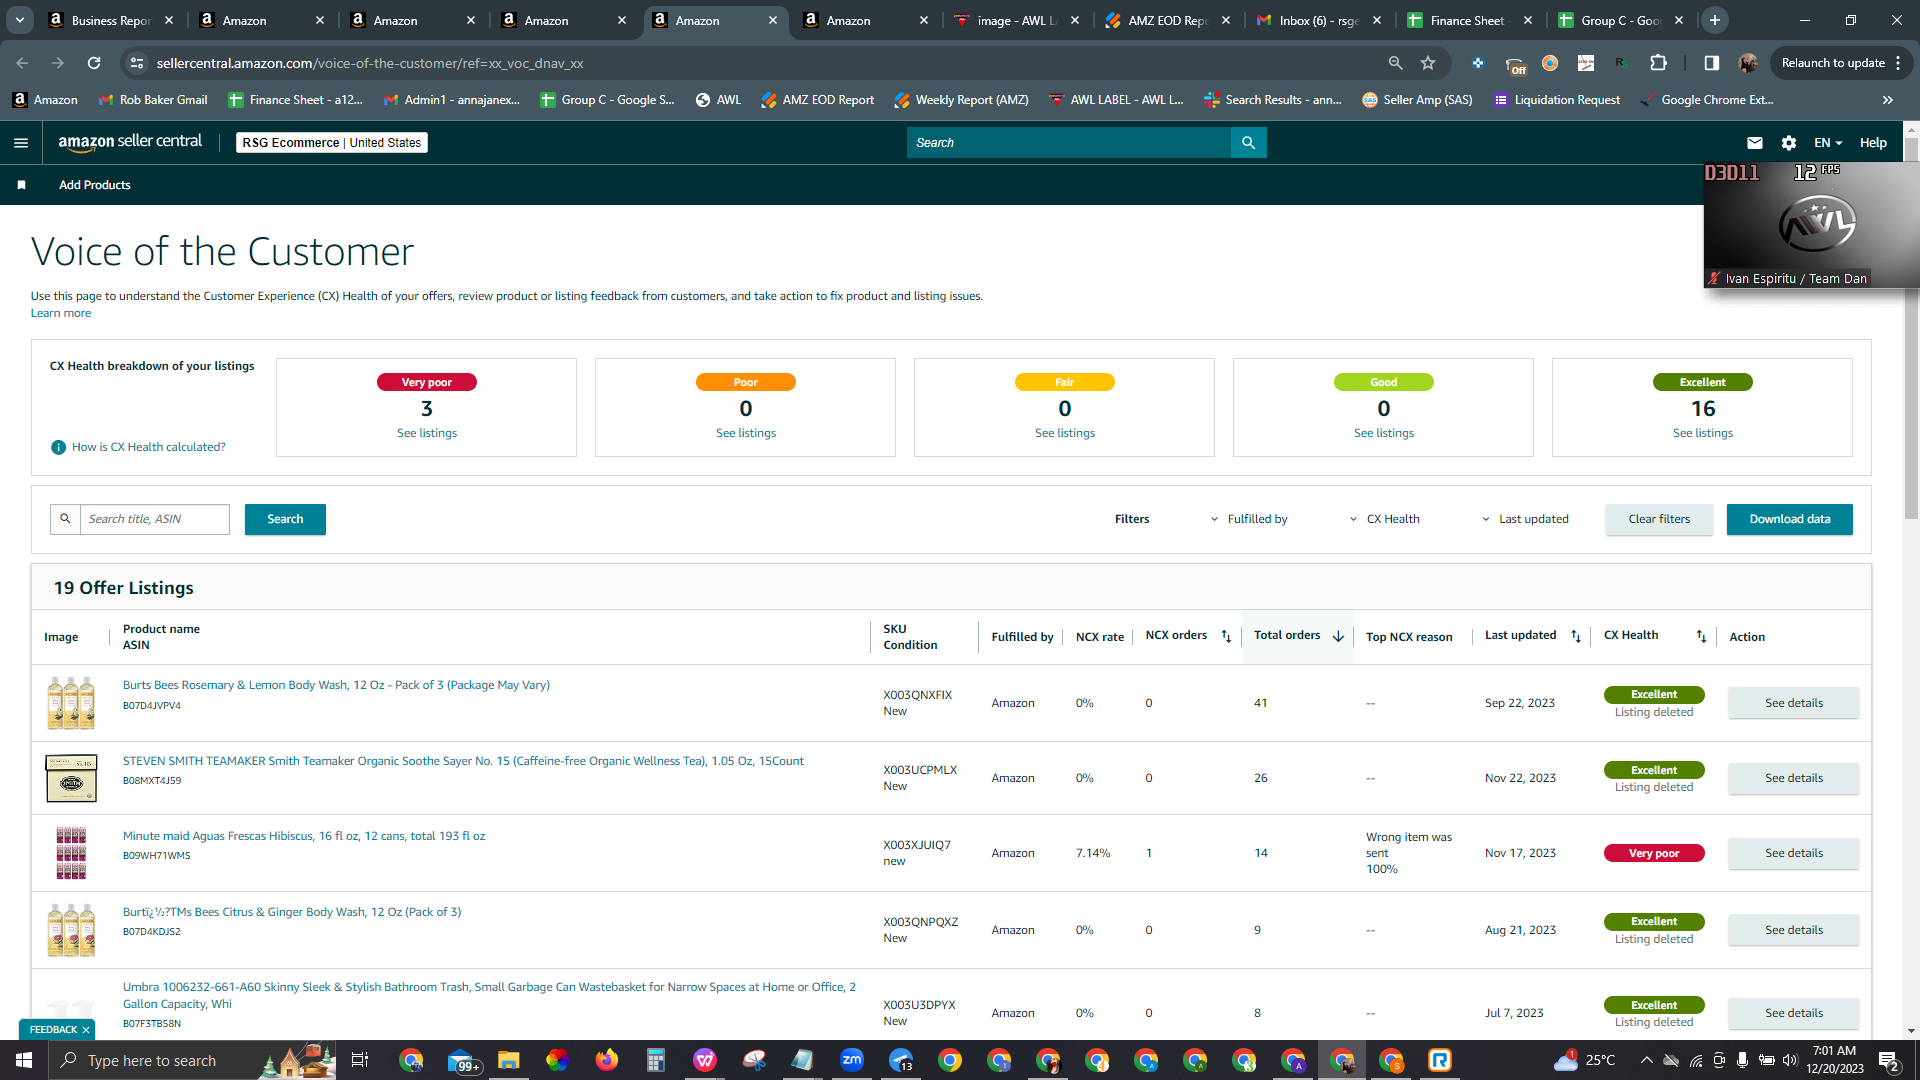Click See listings under Very poor

[x=427, y=433]
